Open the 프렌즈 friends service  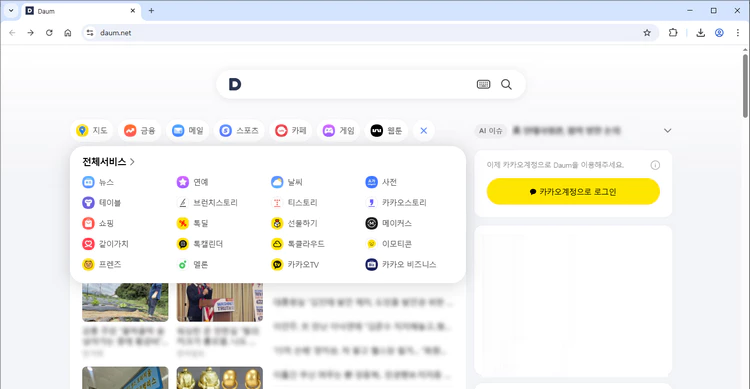[x=101, y=265]
